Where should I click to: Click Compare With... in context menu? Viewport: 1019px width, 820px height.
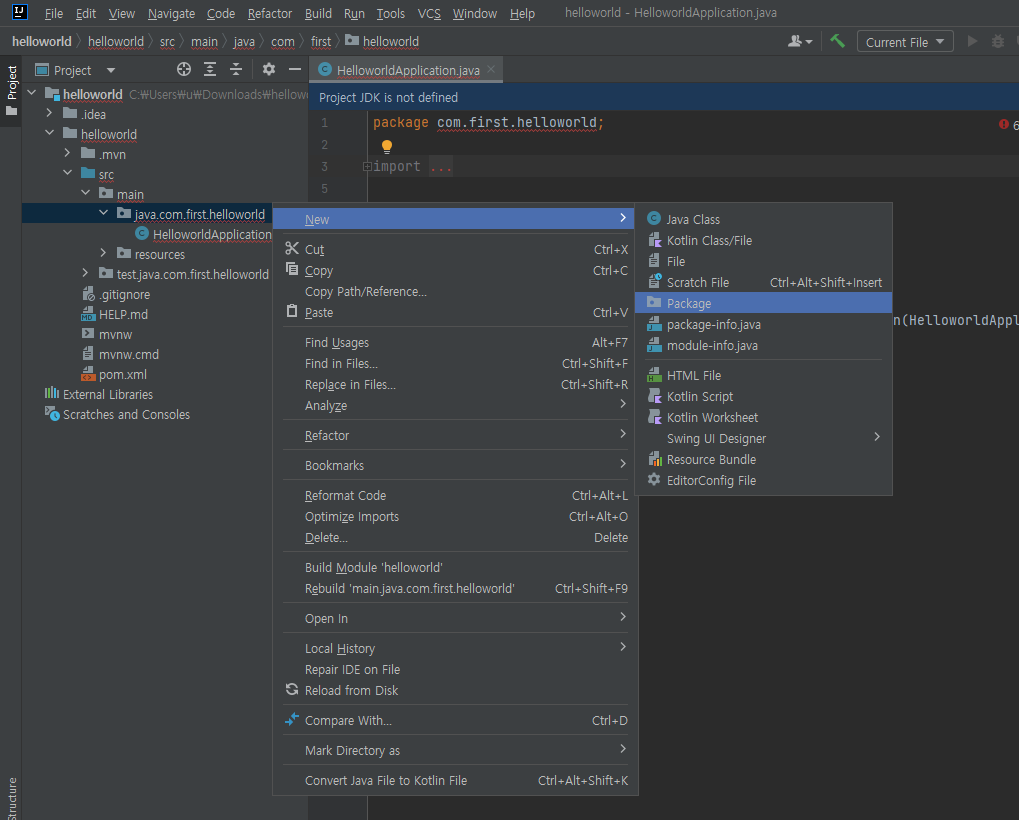pyautogui.click(x=456, y=721)
